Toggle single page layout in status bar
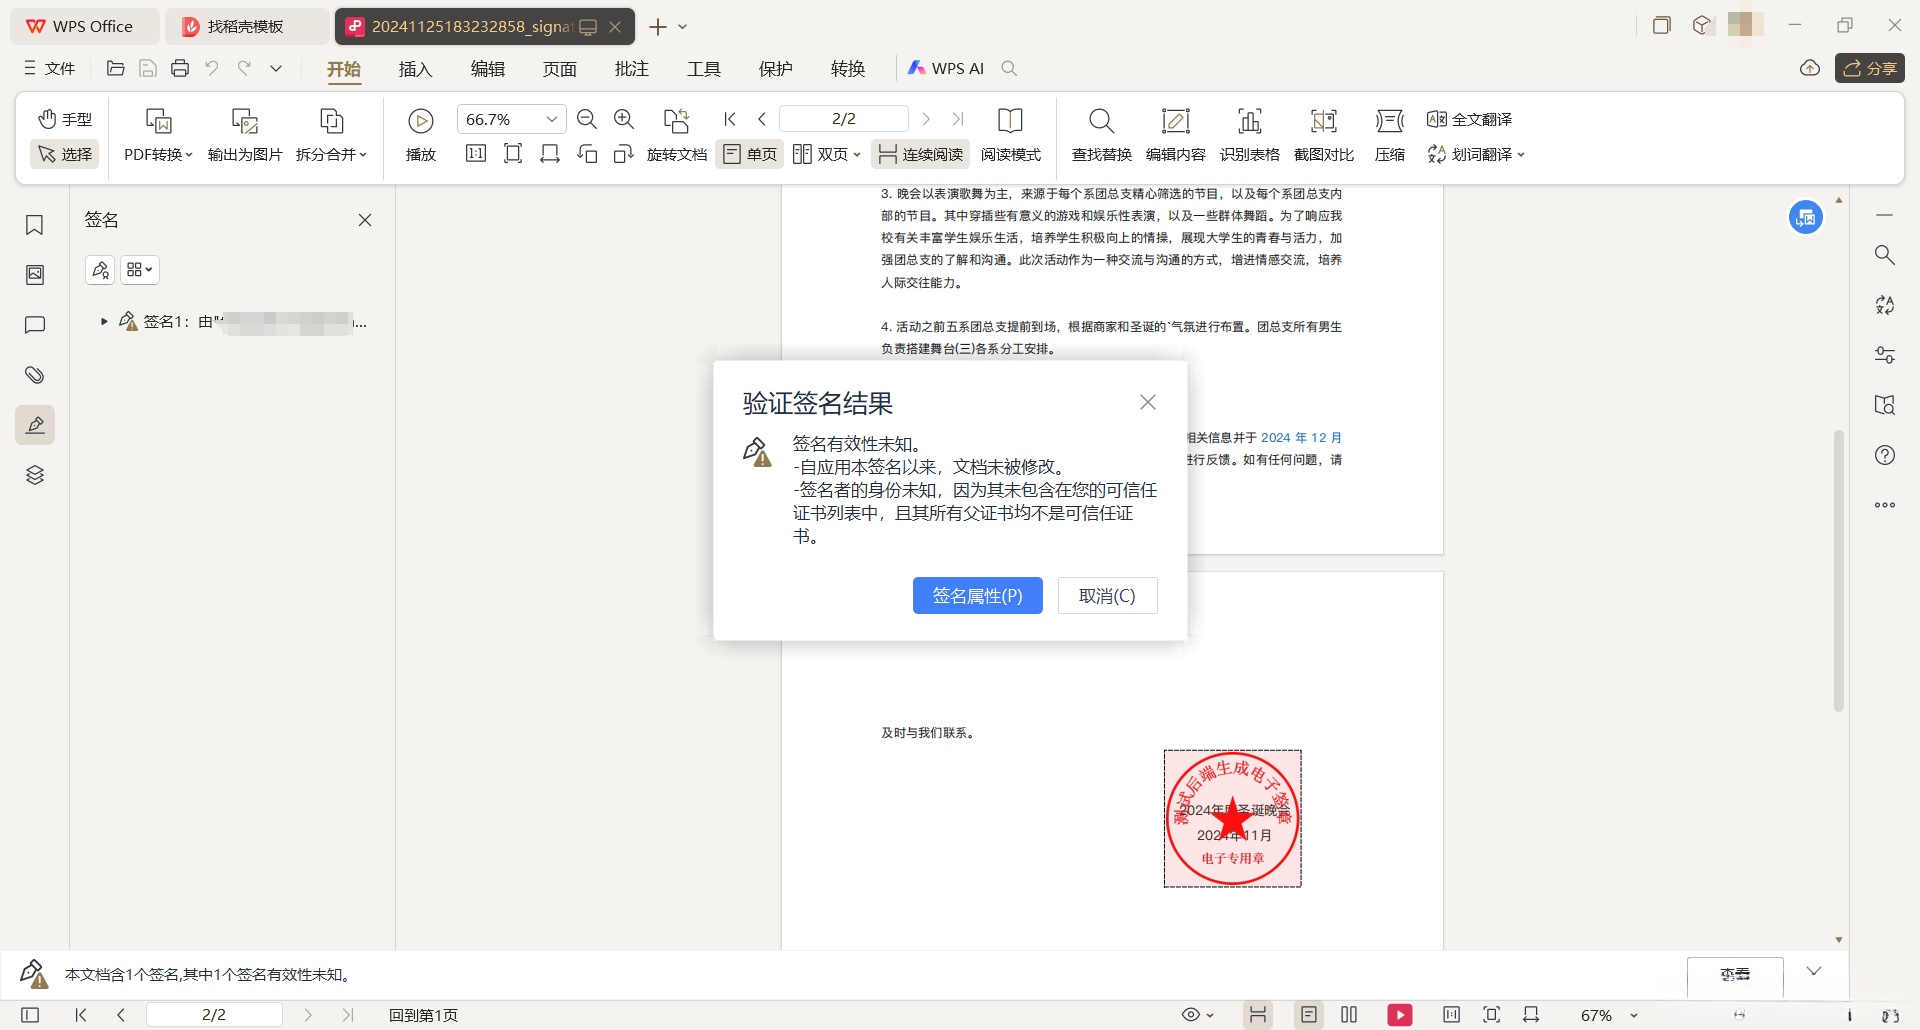The height and width of the screenshot is (1030, 1920). click(1308, 1015)
